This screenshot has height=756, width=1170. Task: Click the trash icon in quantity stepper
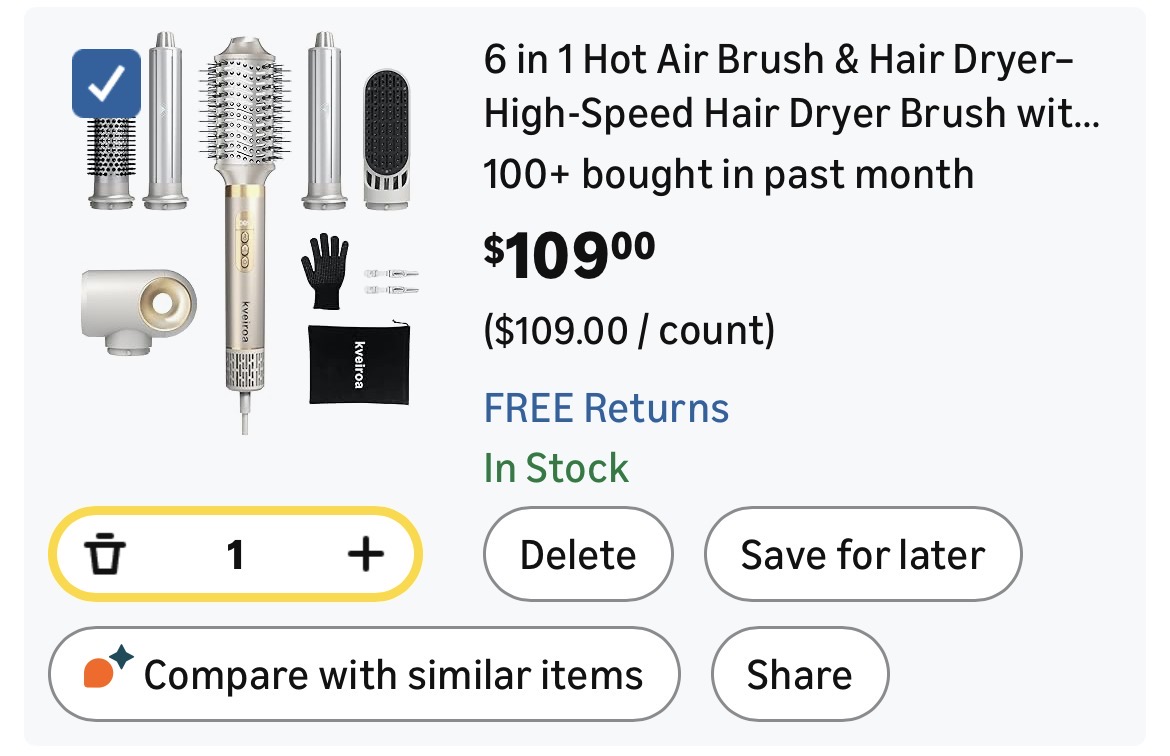point(104,553)
